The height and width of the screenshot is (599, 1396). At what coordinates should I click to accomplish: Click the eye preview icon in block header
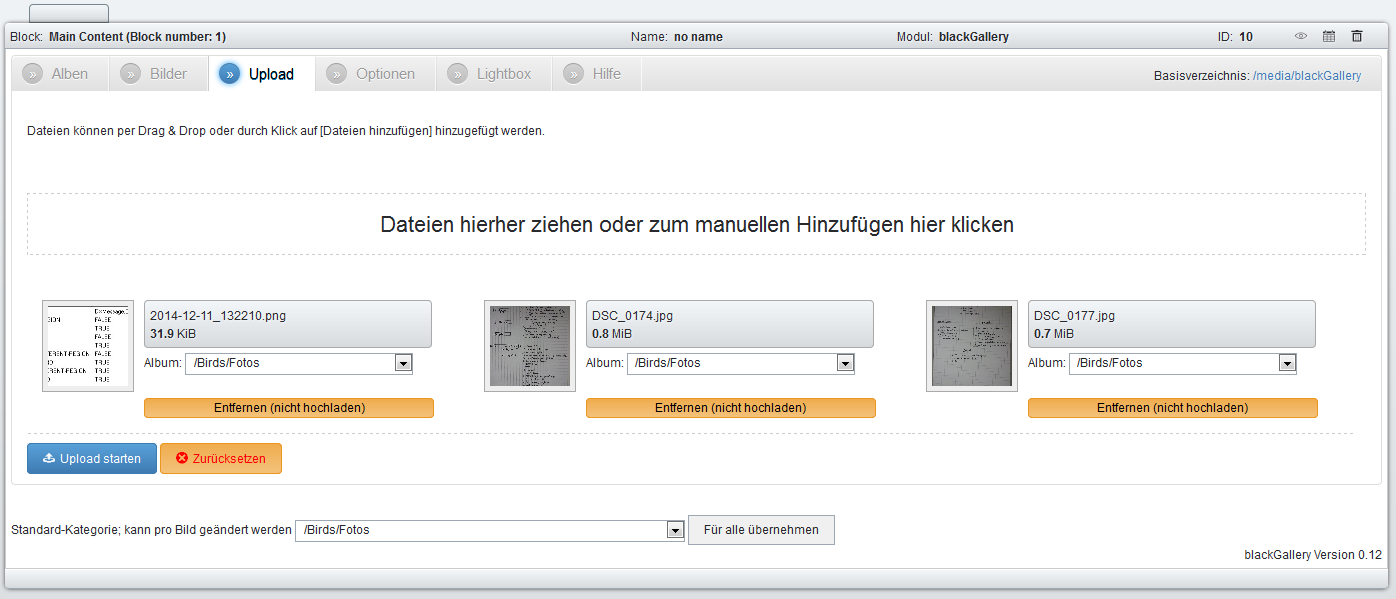coord(1301,36)
